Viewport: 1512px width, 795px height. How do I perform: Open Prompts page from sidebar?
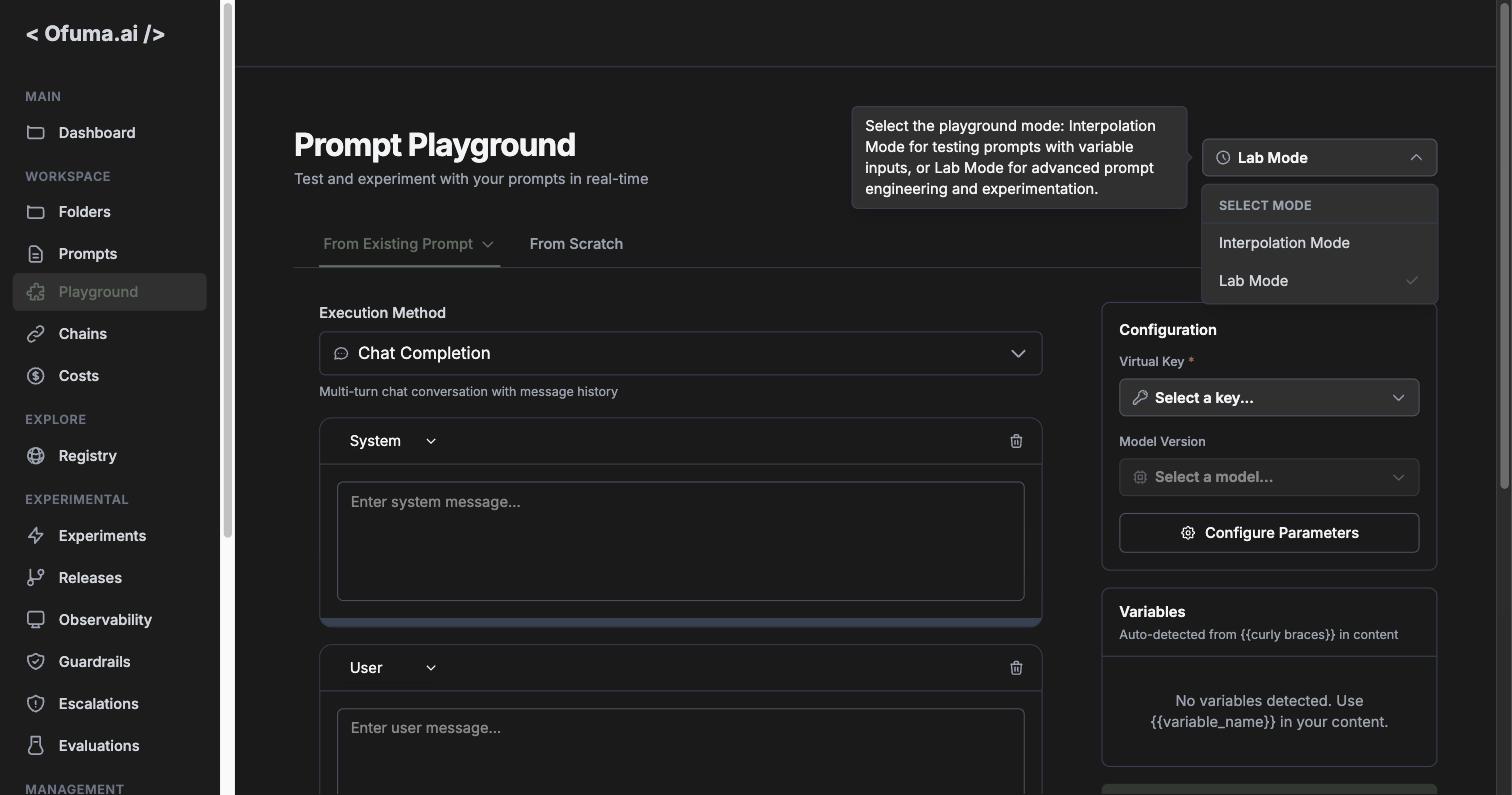109,254
